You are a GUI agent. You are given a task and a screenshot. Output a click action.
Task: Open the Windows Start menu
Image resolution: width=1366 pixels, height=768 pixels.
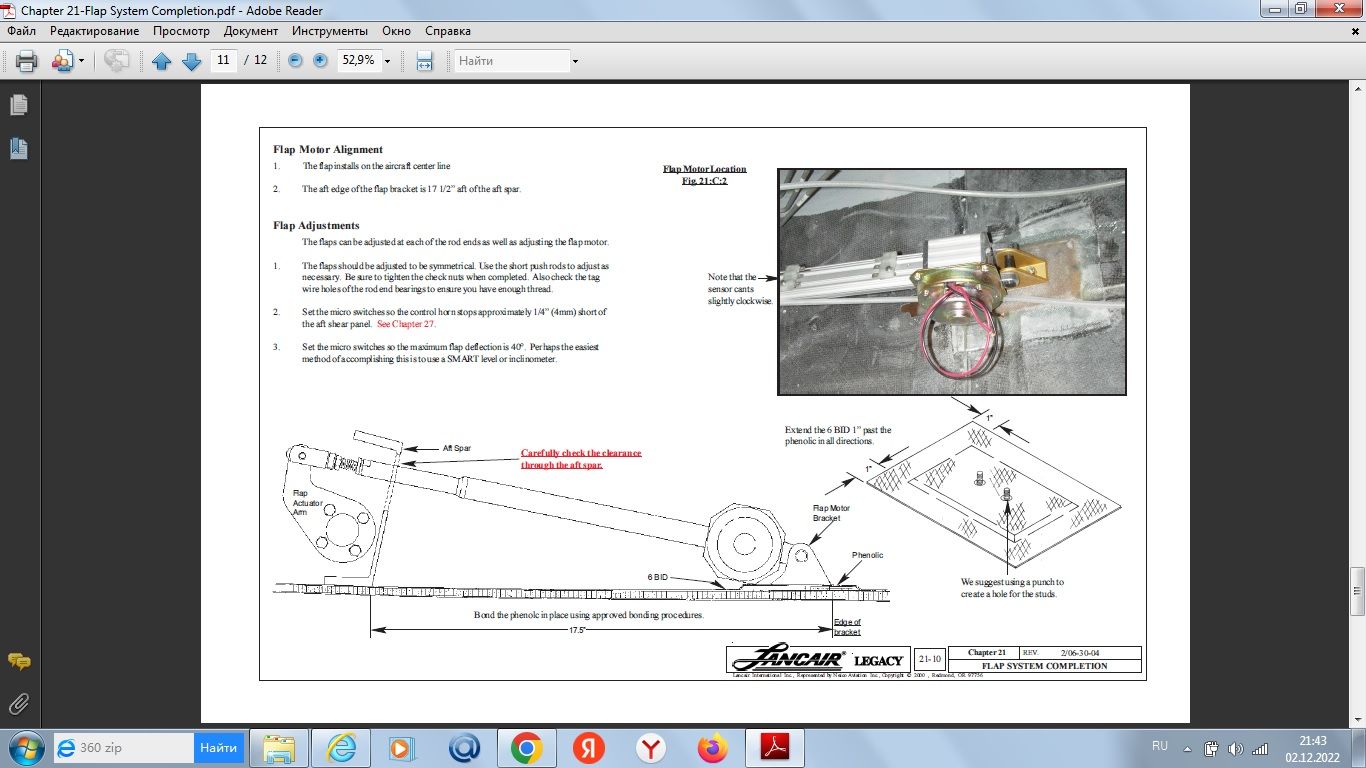26,748
